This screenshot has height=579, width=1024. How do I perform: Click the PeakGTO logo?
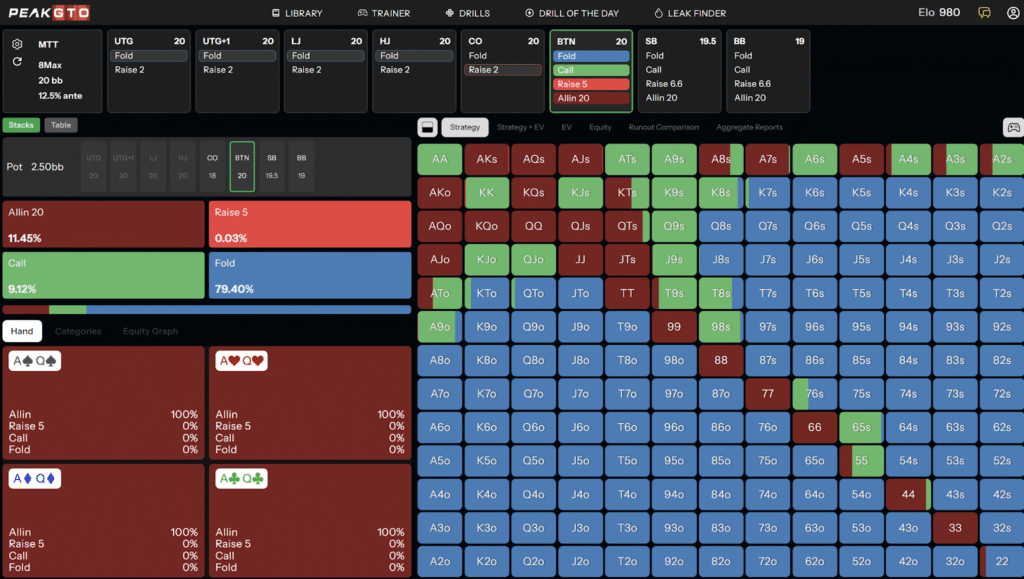coord(49,13)
